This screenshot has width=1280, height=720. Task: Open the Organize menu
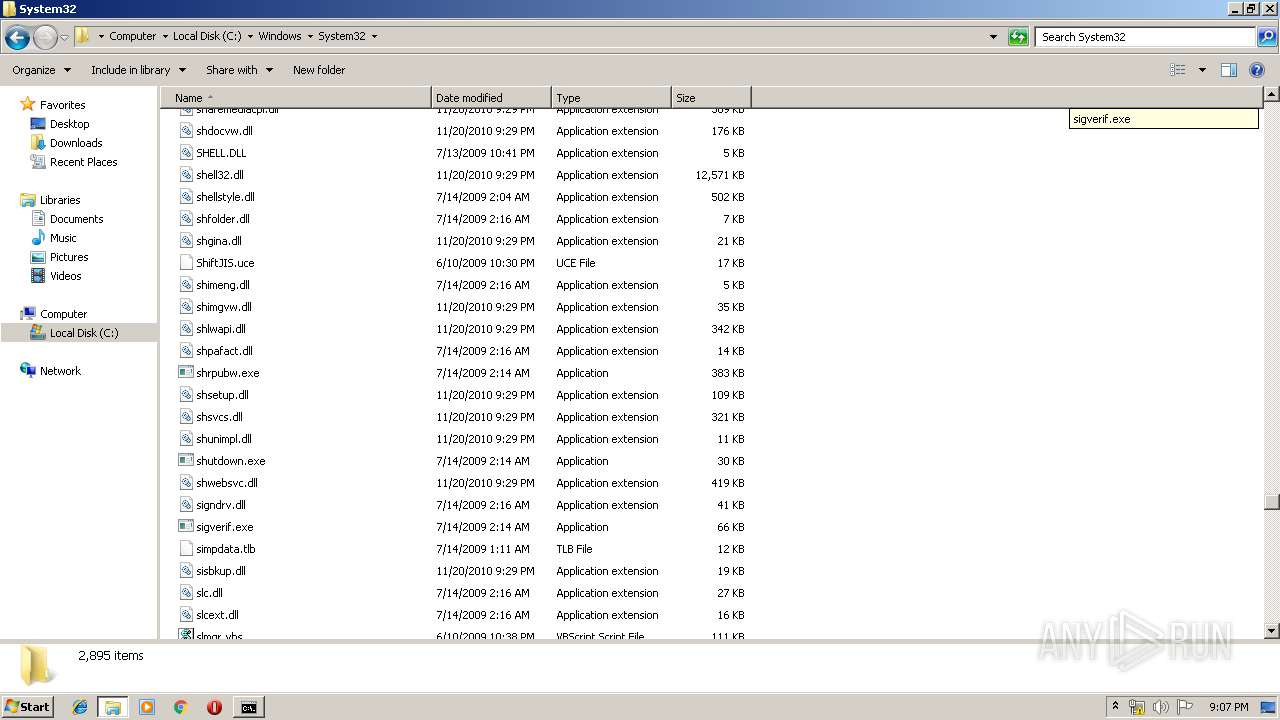(41, 70)
